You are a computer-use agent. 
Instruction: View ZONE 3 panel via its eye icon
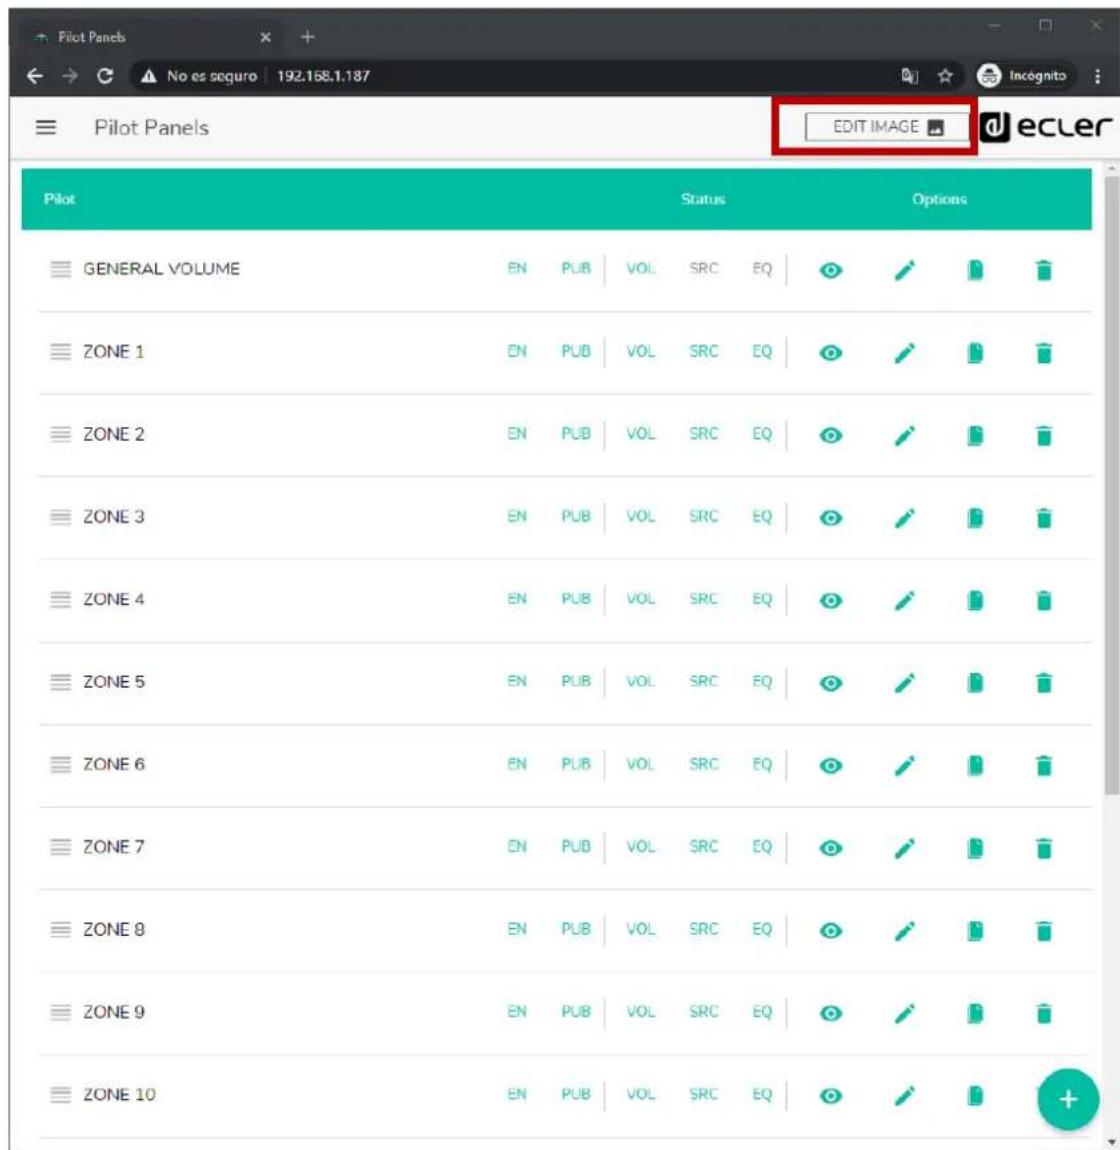coord(830,518)
